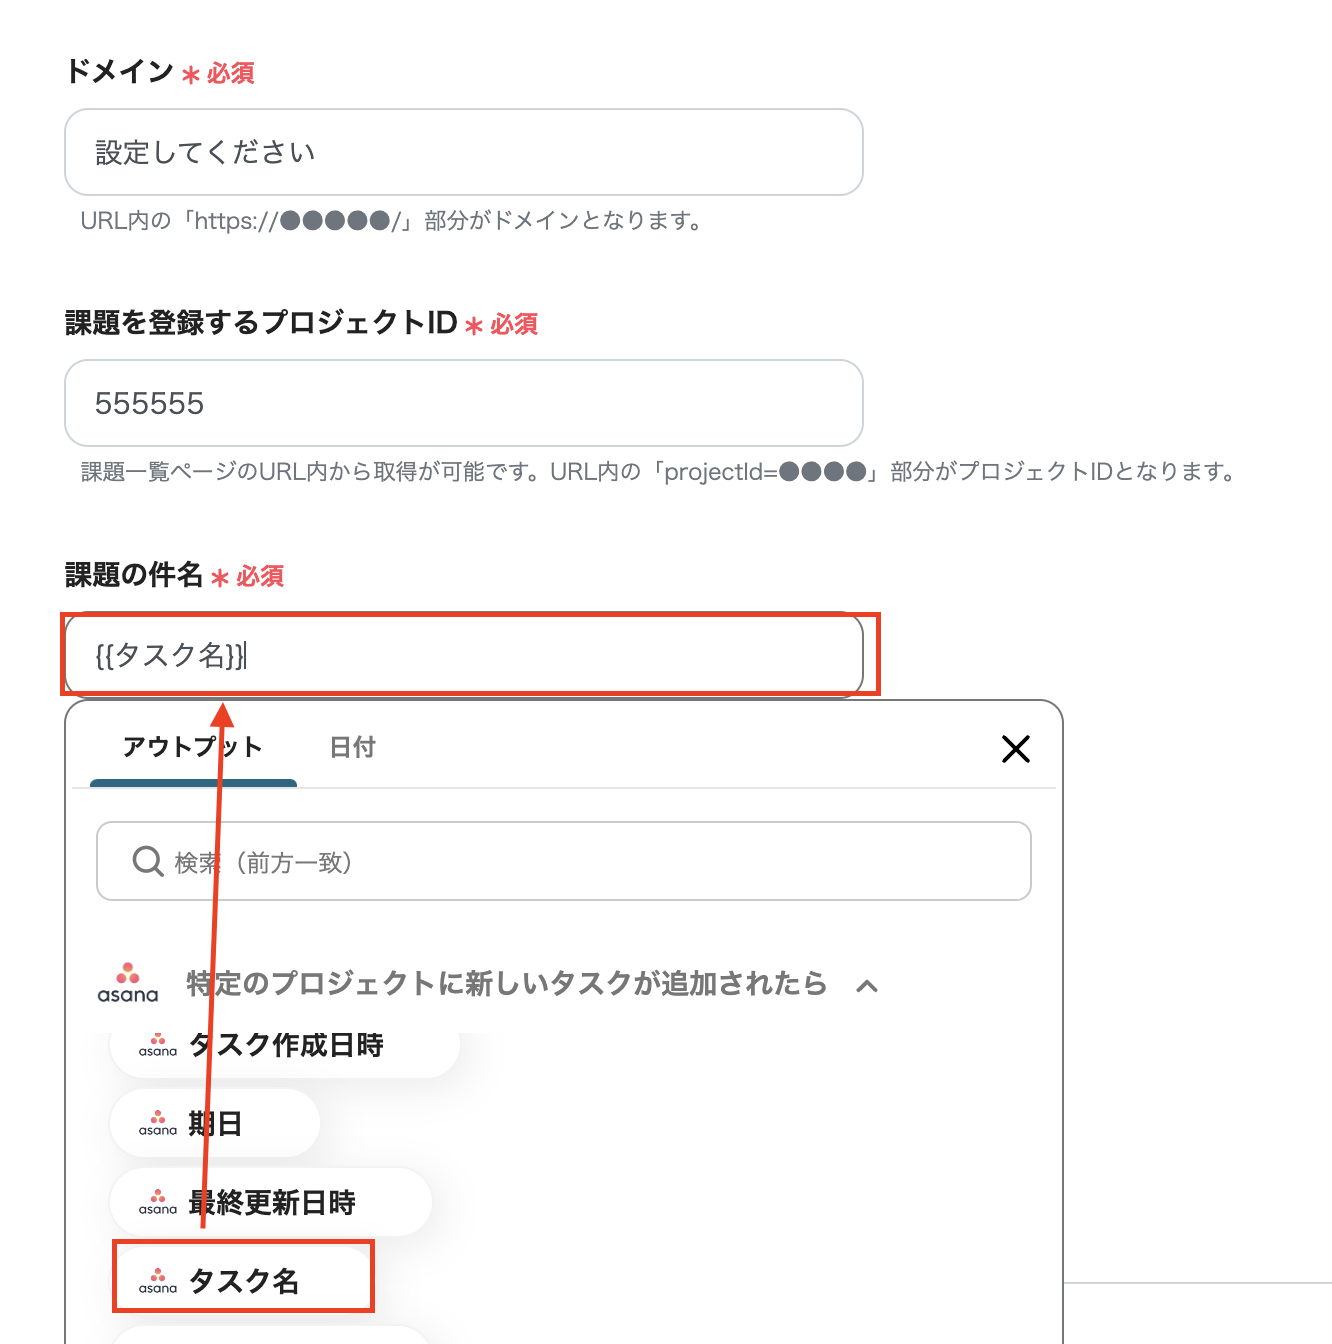Viewport: 1332px width, 1344px height.
Task: Click the hint text about URL domain part
Action: click(x=394, y=221)
